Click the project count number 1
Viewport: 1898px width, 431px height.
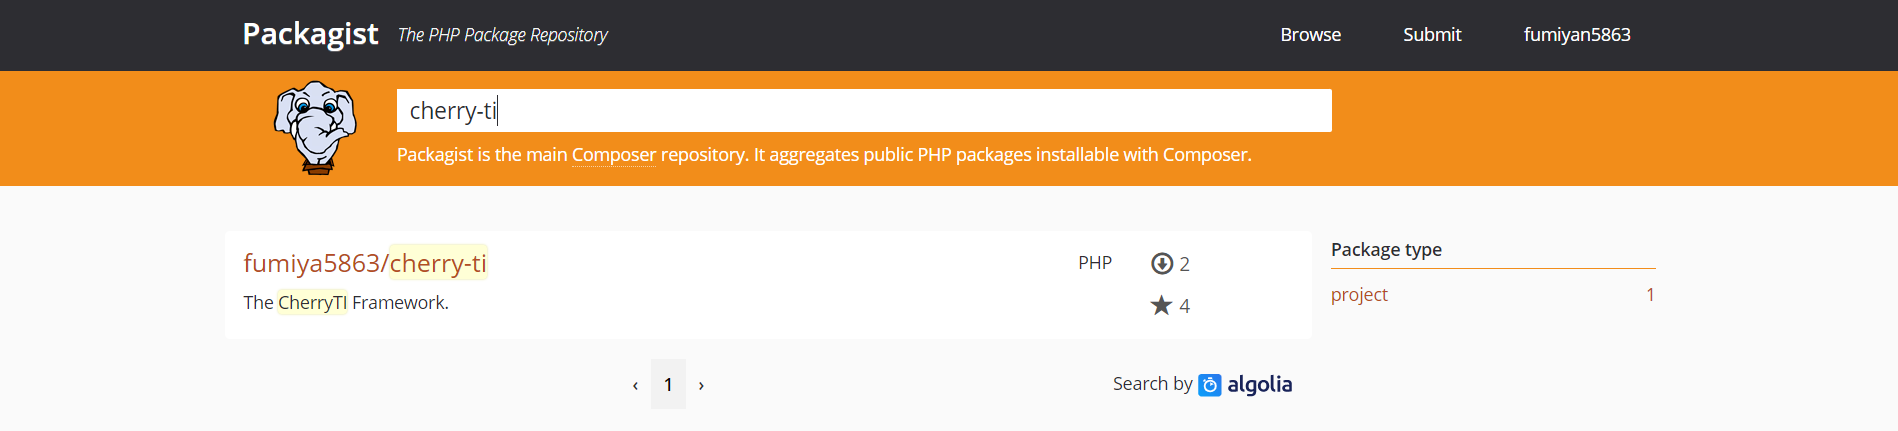pos(1650,295)
